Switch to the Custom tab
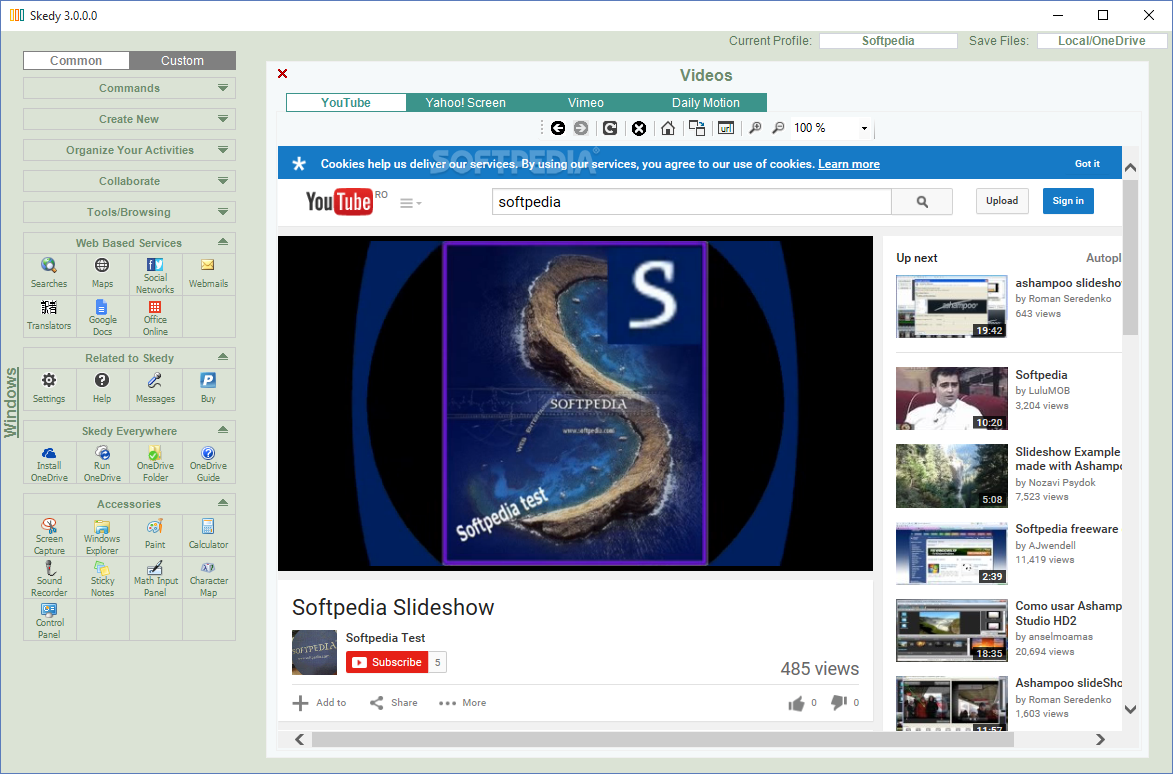 coord(183,61)
